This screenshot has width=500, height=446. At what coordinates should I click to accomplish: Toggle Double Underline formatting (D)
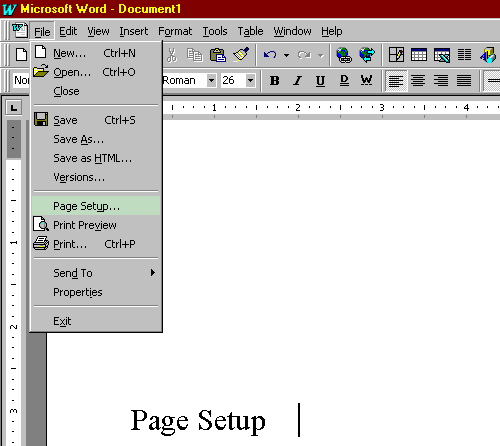[344, 80]
